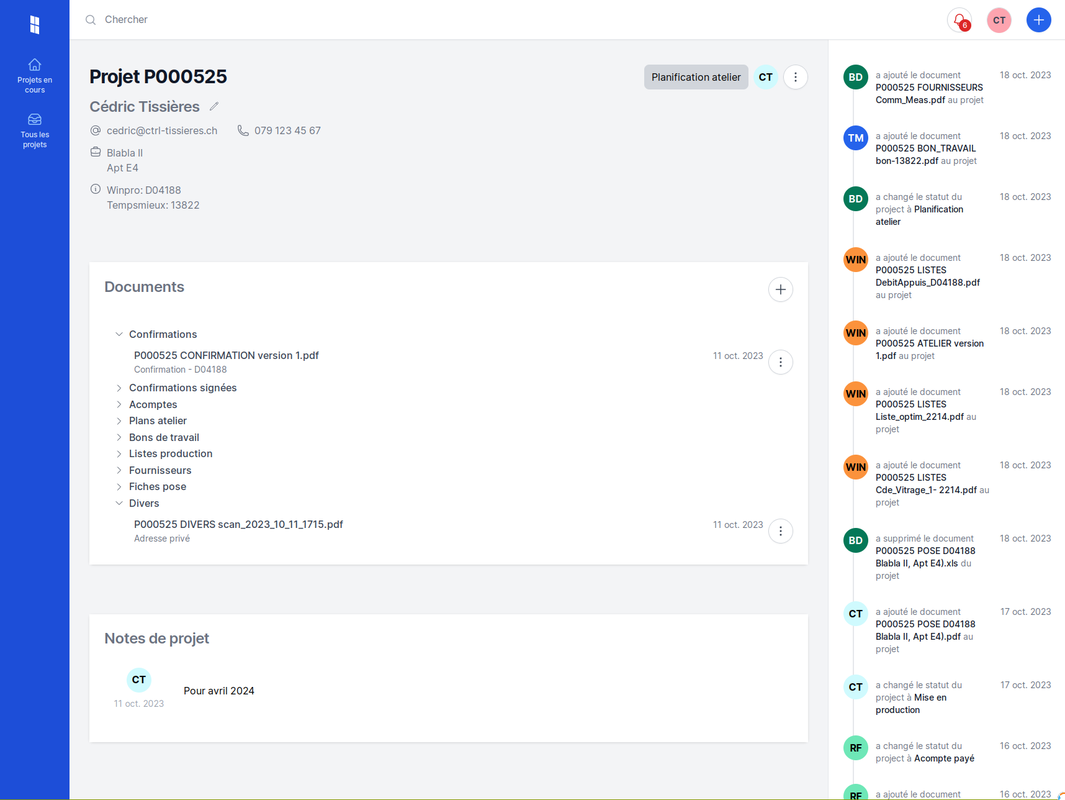The height and width of the screenshot is (800, 1065).
Task: Click the Chercher search field
Action: pos(300,20)
